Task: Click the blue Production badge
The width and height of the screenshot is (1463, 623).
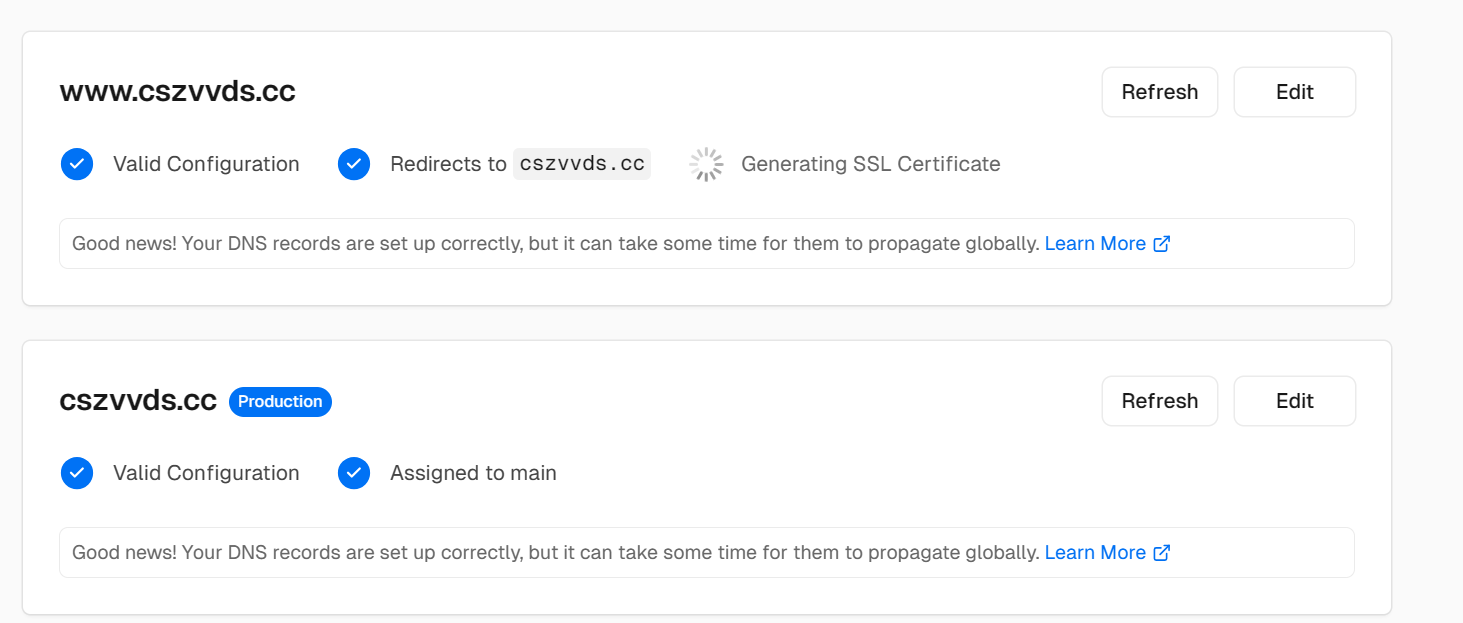Action: (280, 402)
